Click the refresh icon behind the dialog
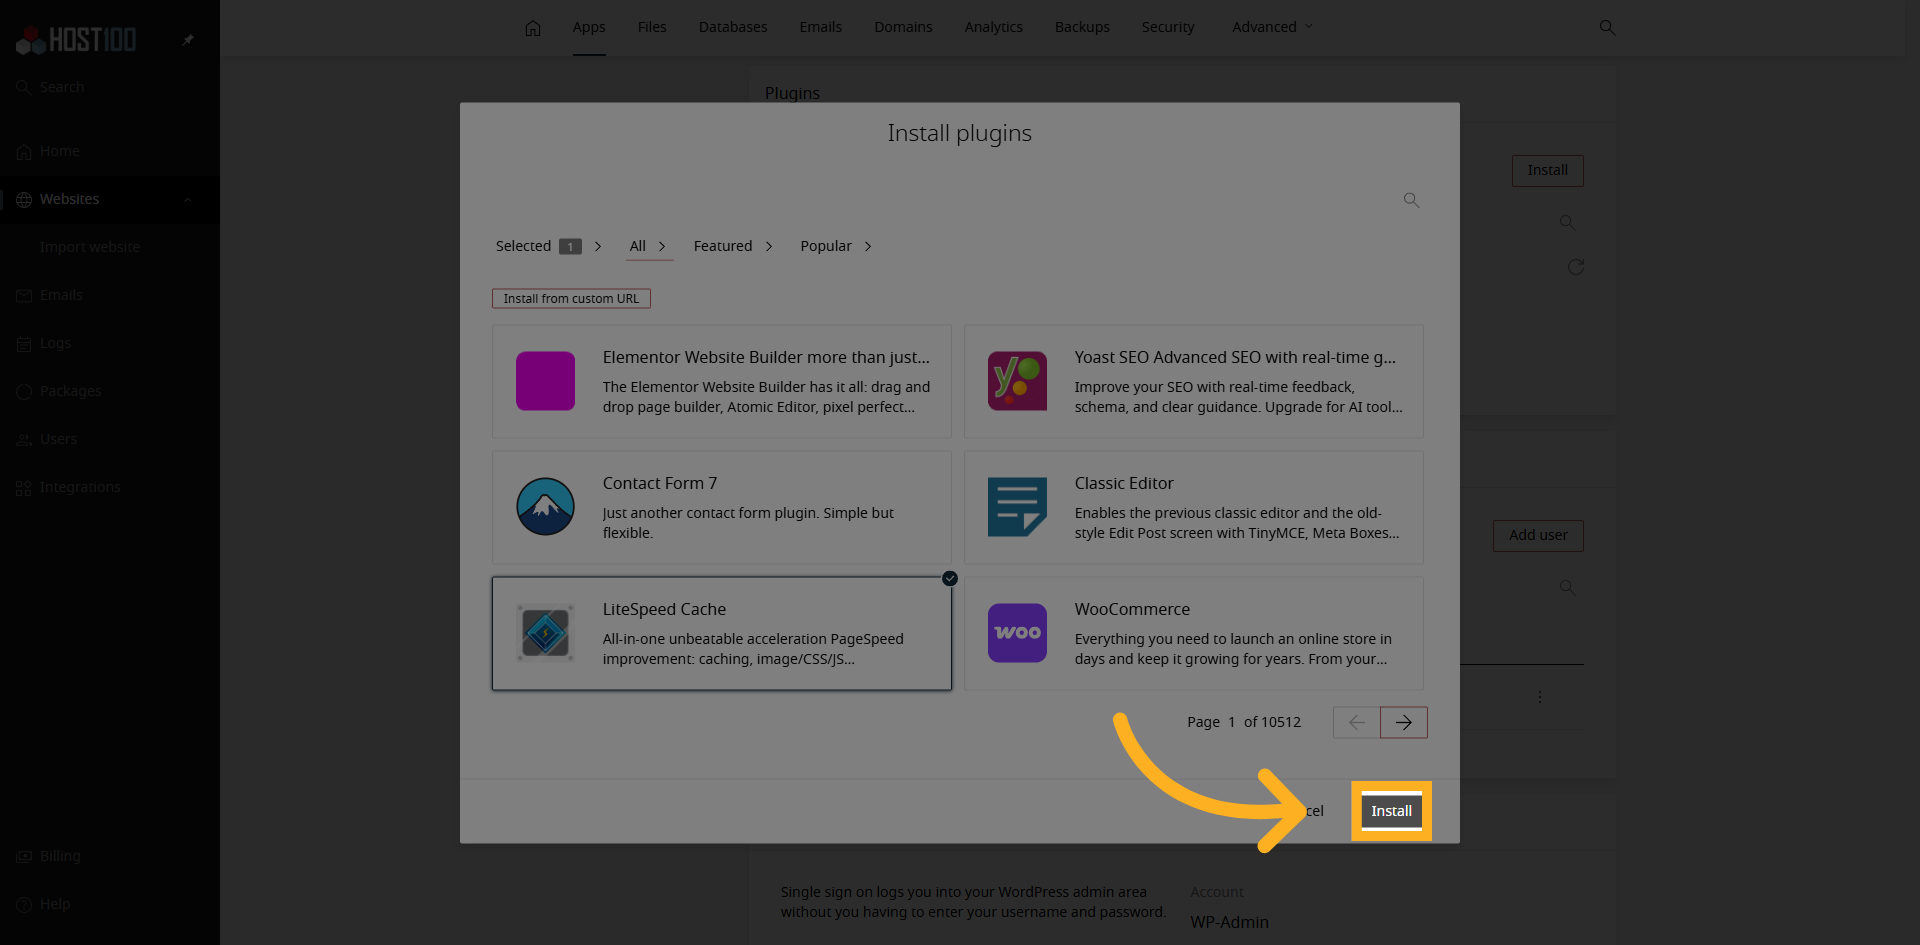The image size is (1920, 945). [1576, 267]
